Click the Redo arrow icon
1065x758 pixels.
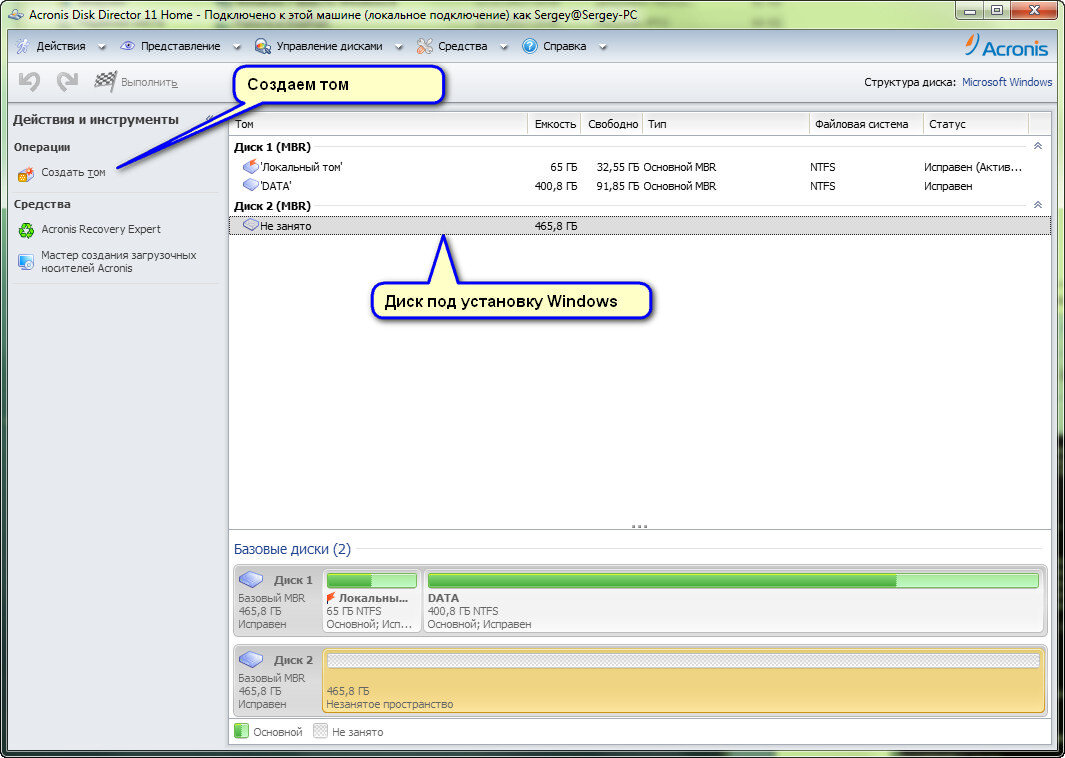click(x=67, y=82)
